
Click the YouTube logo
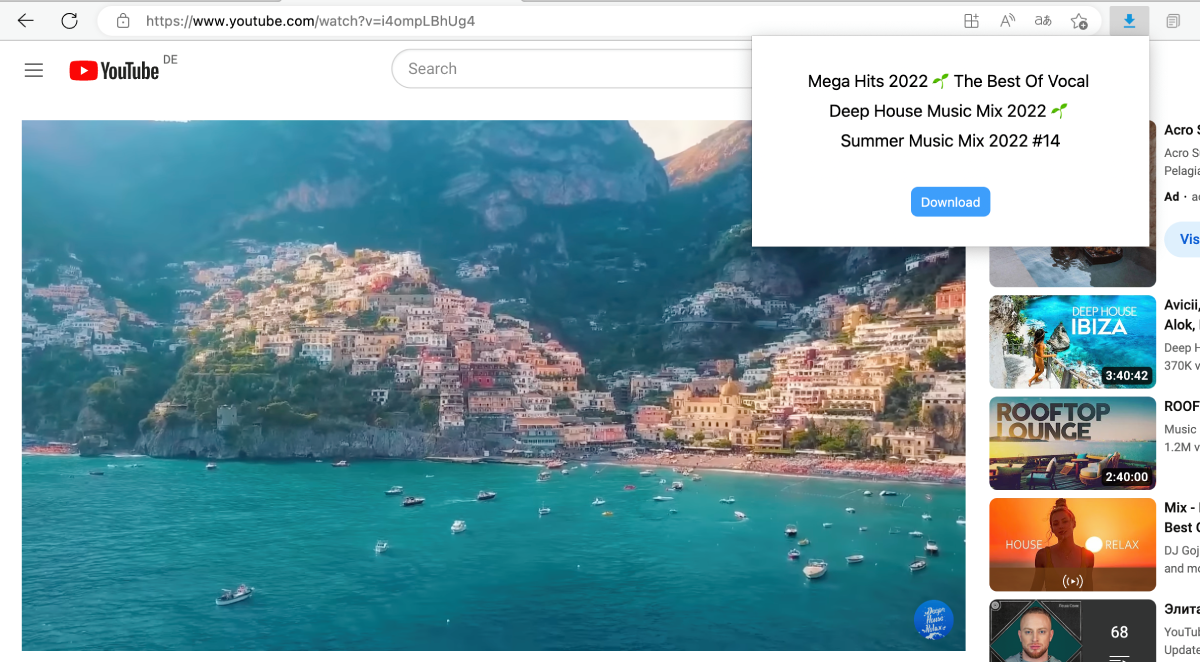point(113,70)
